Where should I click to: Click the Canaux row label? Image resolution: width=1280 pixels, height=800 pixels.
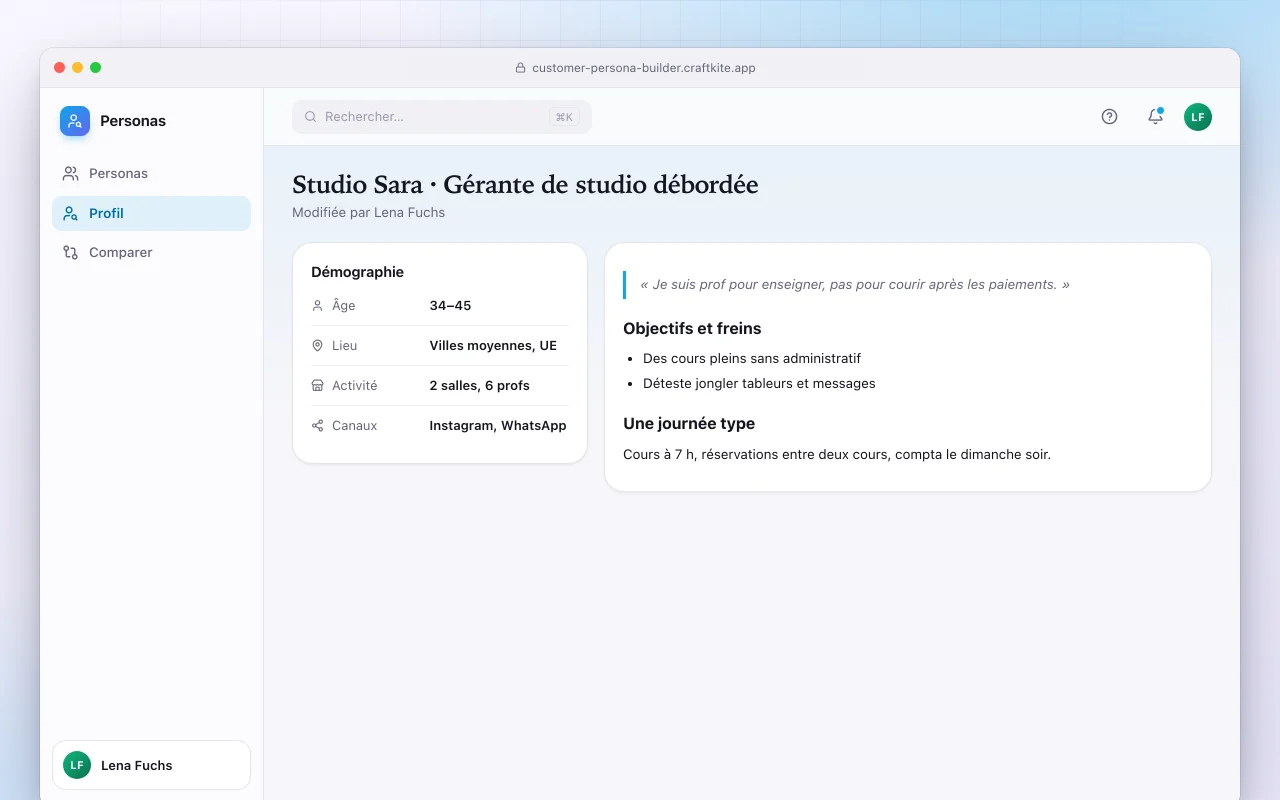click(x=354, y=426)
